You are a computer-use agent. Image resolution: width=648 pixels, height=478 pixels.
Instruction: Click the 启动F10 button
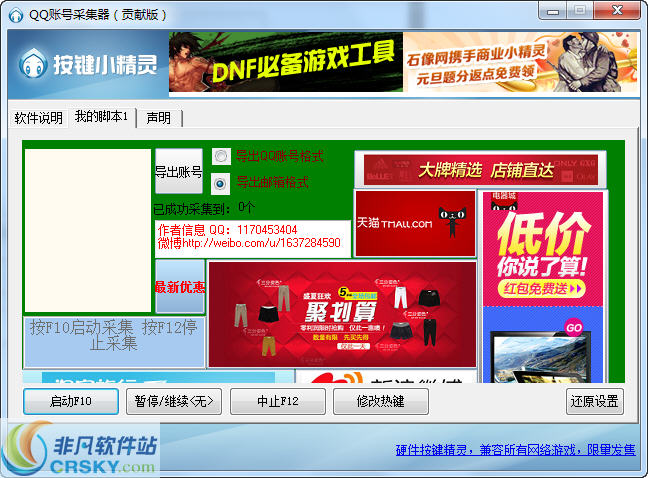[71, 401]
